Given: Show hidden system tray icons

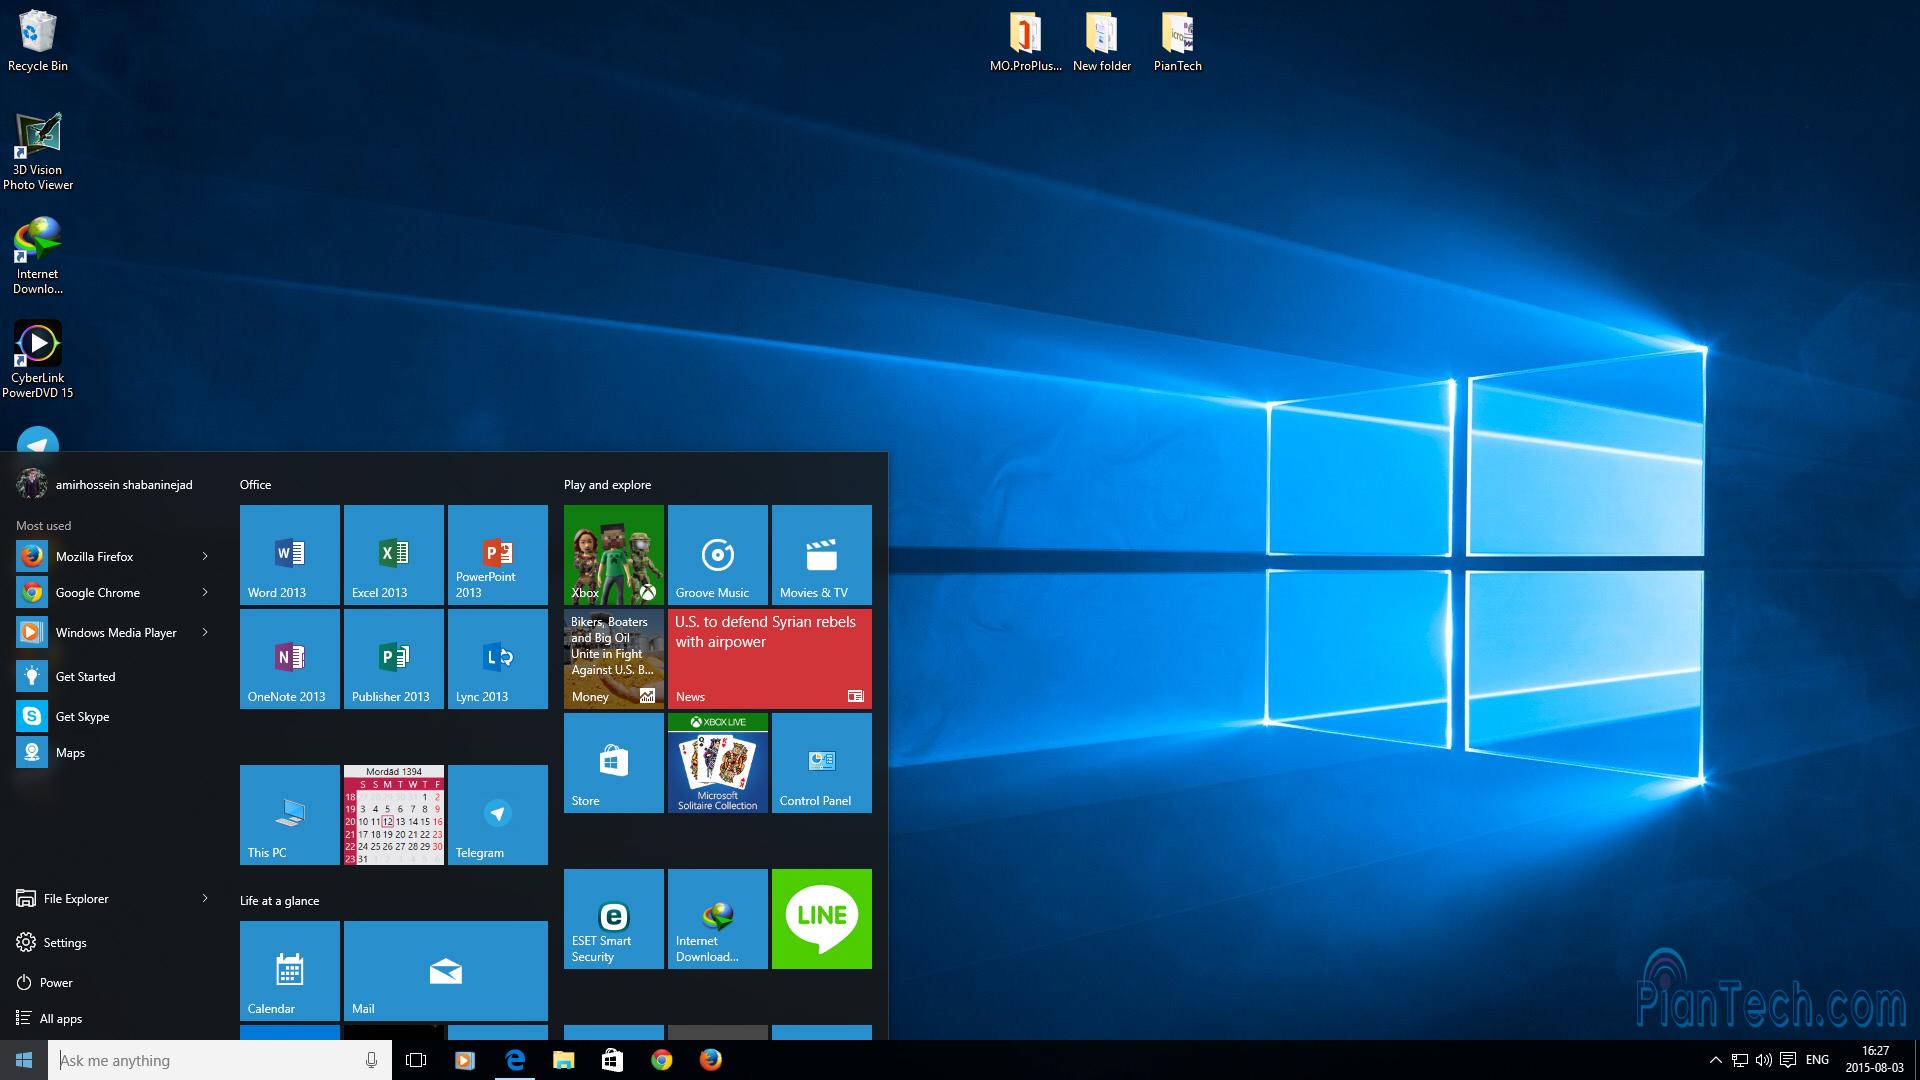Looking at the screenshot, I should point(1716,1060).
